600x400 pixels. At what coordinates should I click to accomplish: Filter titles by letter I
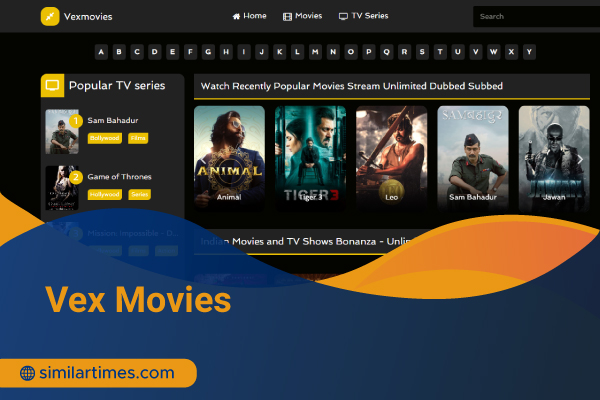[244, 52]
